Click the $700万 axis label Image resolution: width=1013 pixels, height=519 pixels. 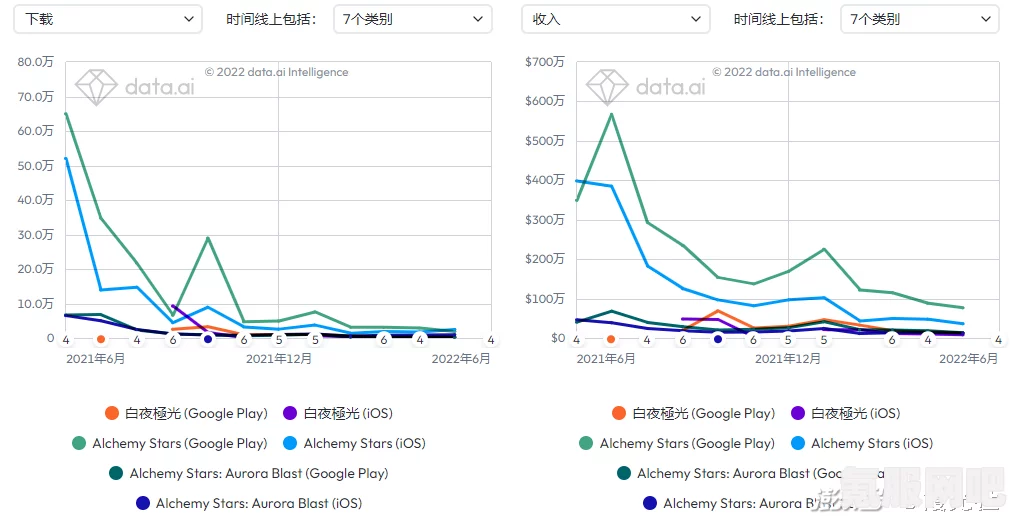pyautogui.click(x=545, y=62)
